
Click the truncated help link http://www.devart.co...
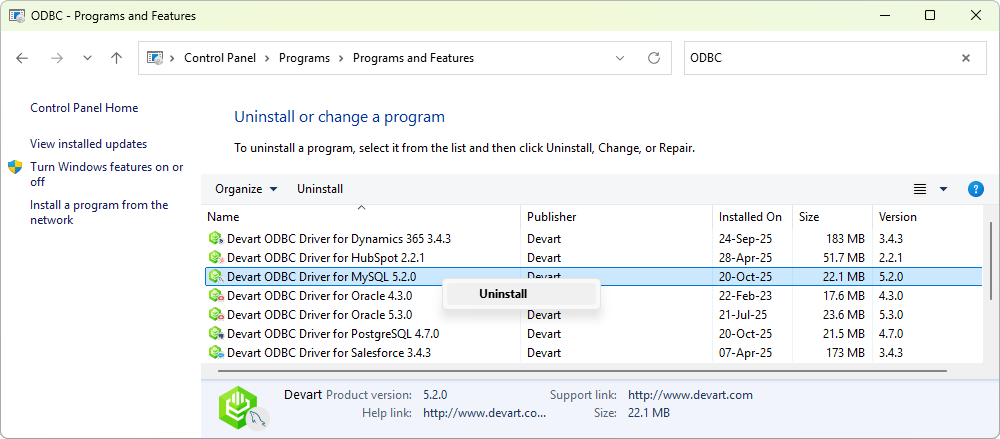485,413
